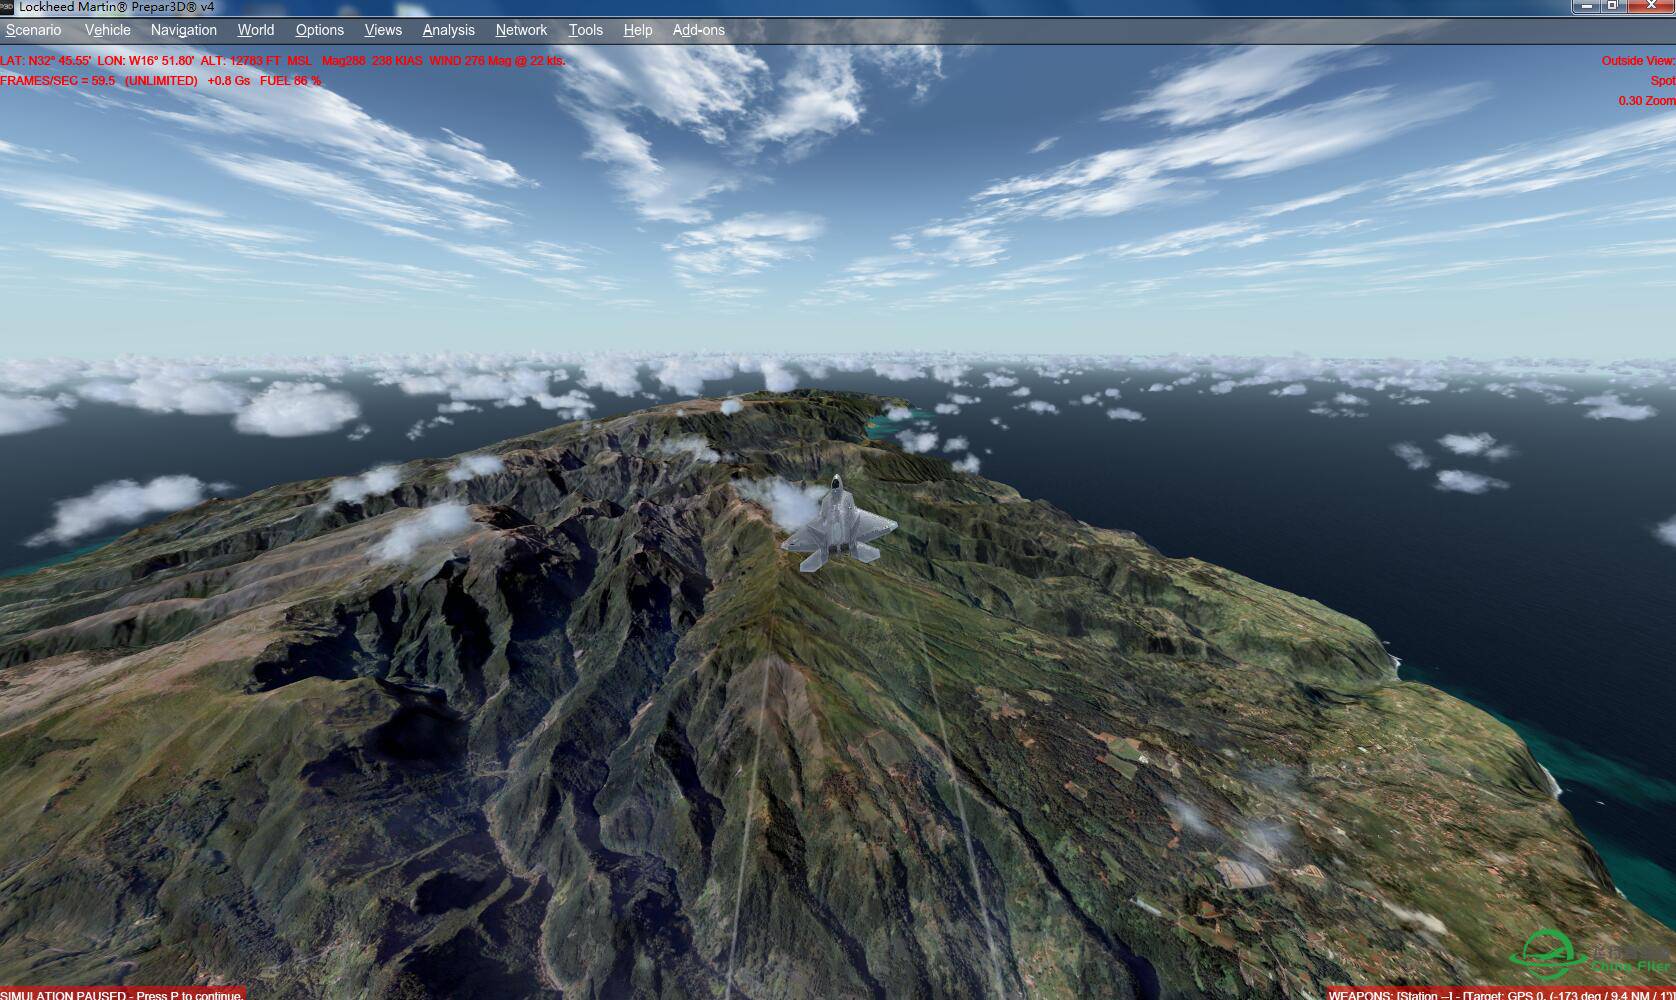Open the Network menu
This screenshot has width=1676, height=1000.
pos(521,30)
